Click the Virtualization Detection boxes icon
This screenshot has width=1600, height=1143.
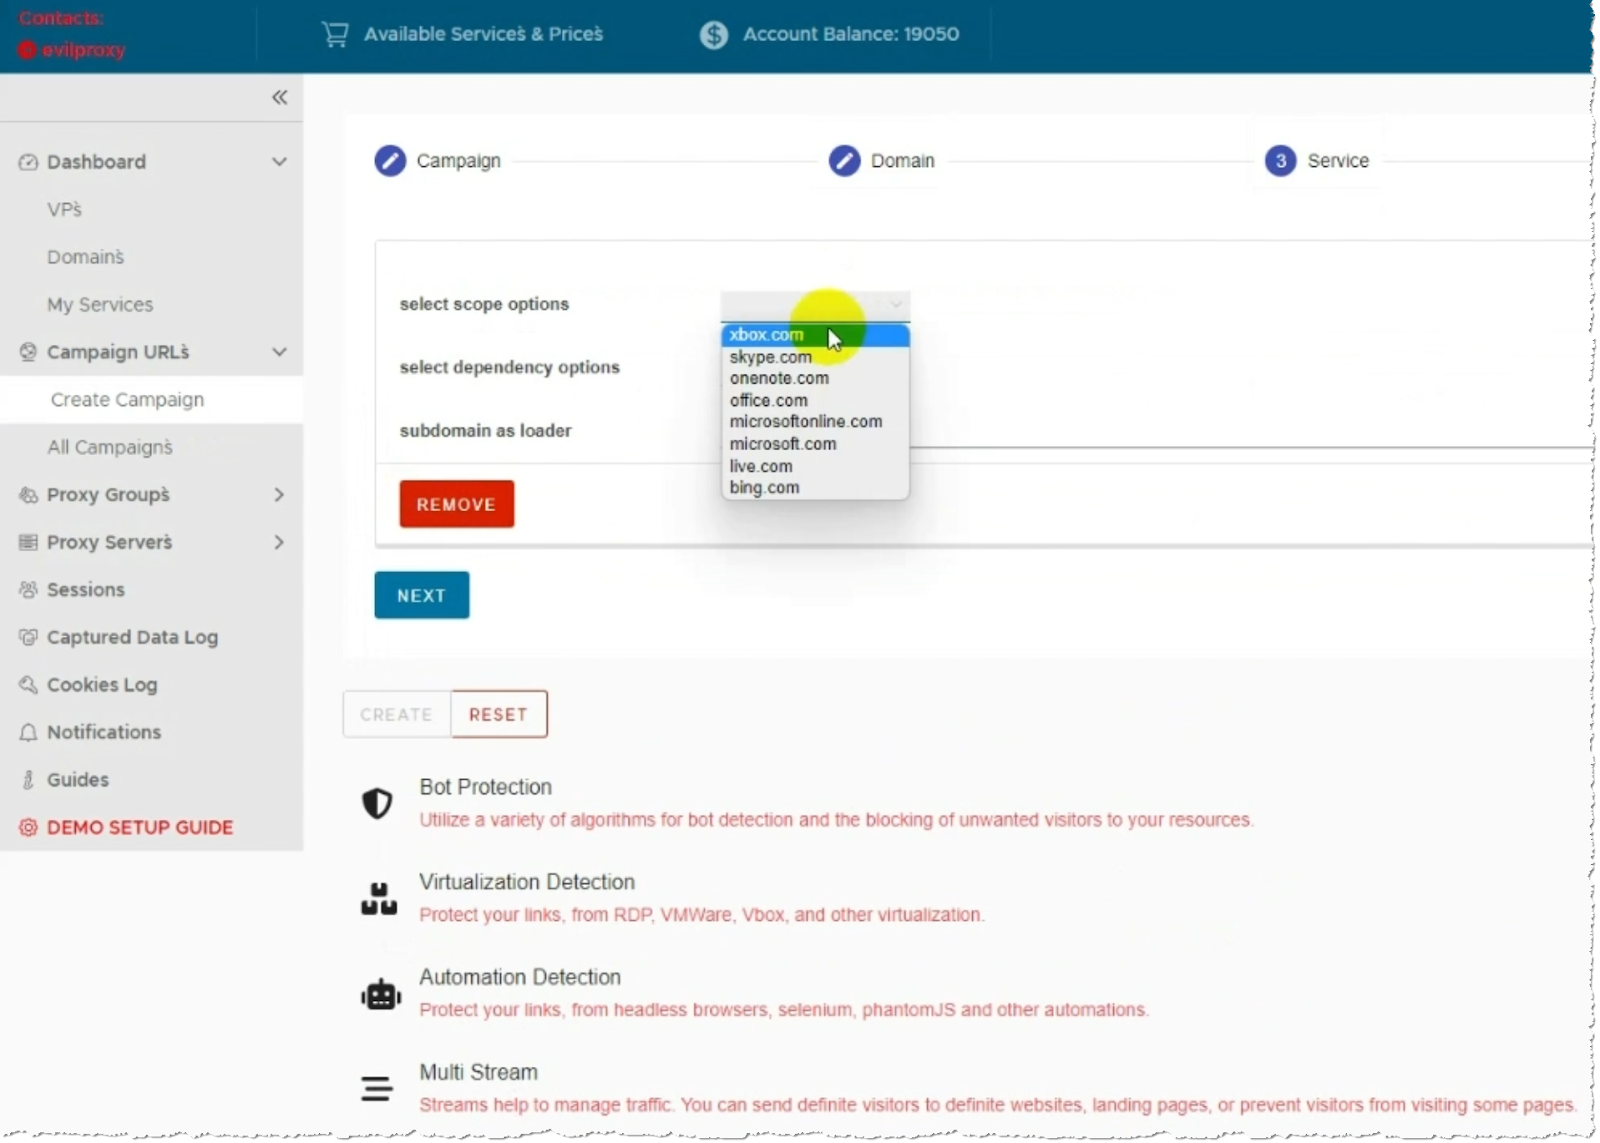(x=379, y=898)
